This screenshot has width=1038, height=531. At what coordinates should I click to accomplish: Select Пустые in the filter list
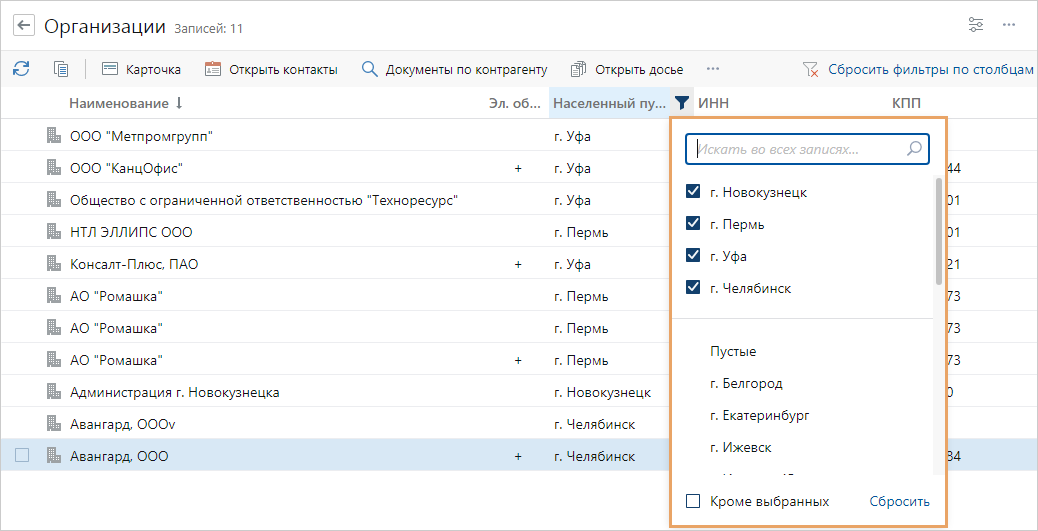click(733, 352)
